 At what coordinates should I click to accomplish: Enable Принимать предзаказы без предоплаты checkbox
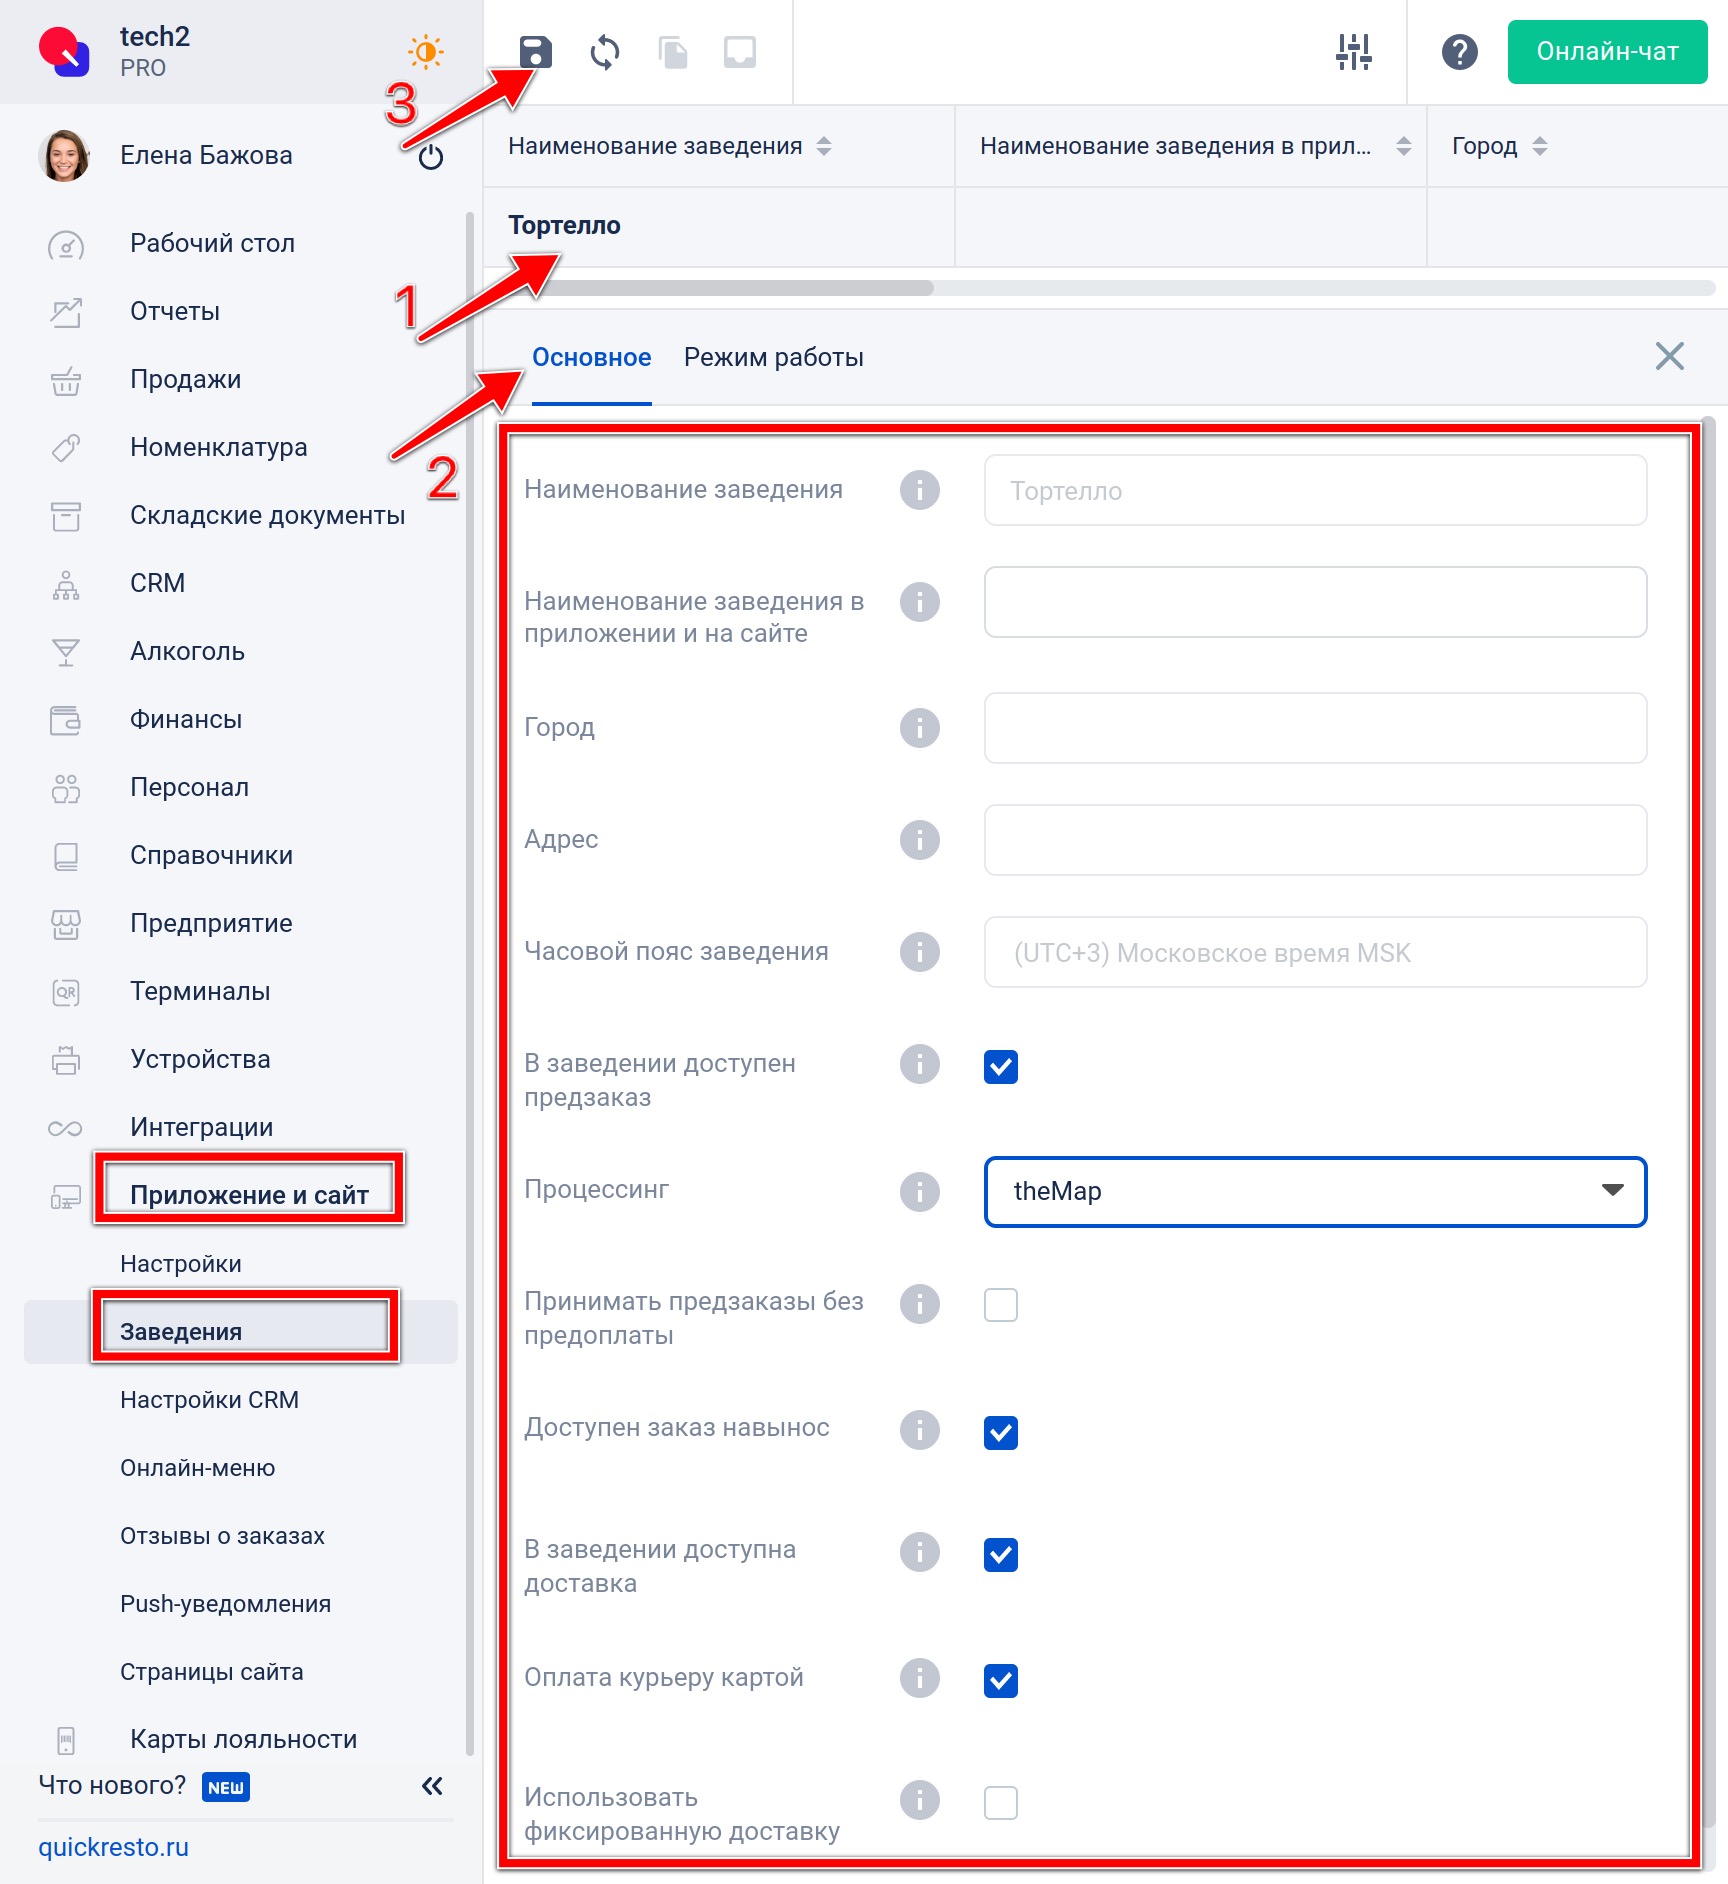coord(1001,1305)
